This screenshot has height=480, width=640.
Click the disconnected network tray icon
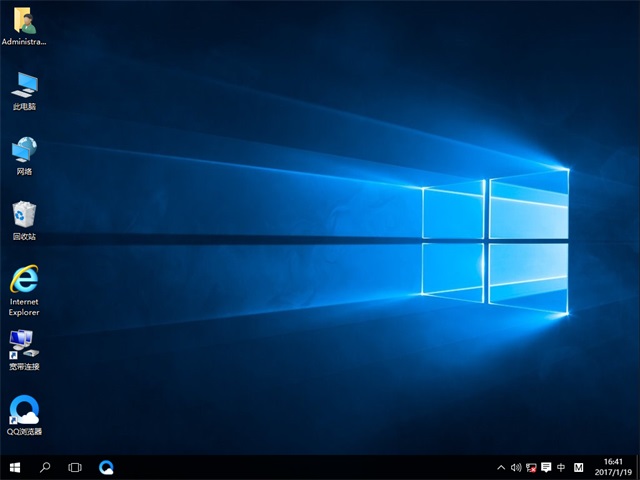coord(531,467)
